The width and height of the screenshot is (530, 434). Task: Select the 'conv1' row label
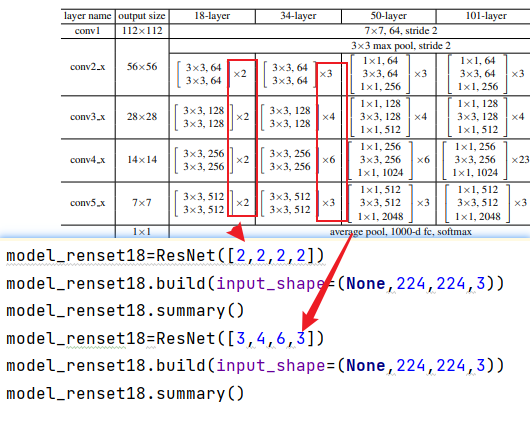88,31
